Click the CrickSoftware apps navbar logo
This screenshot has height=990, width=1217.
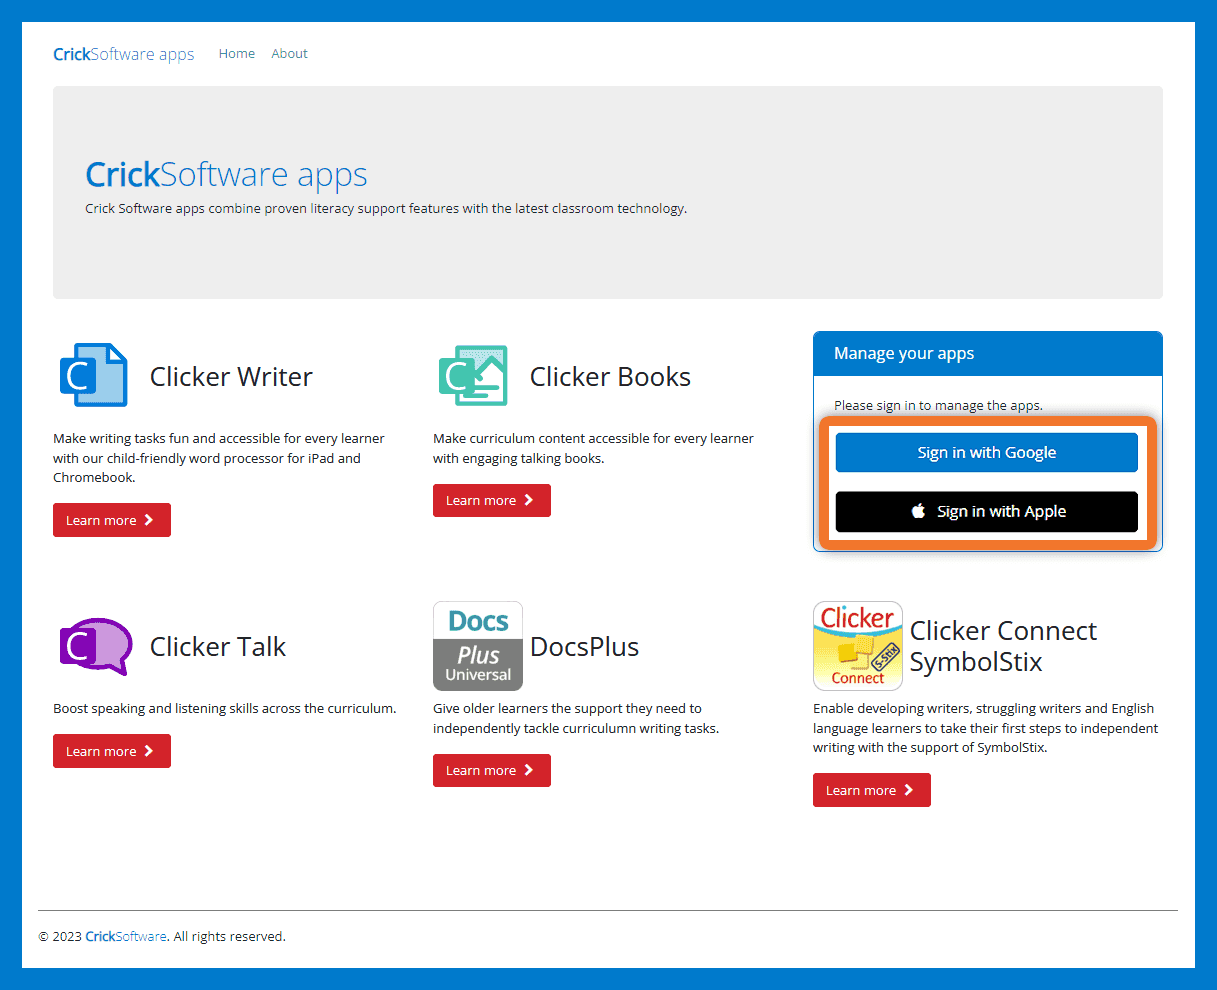pos(123,54)
